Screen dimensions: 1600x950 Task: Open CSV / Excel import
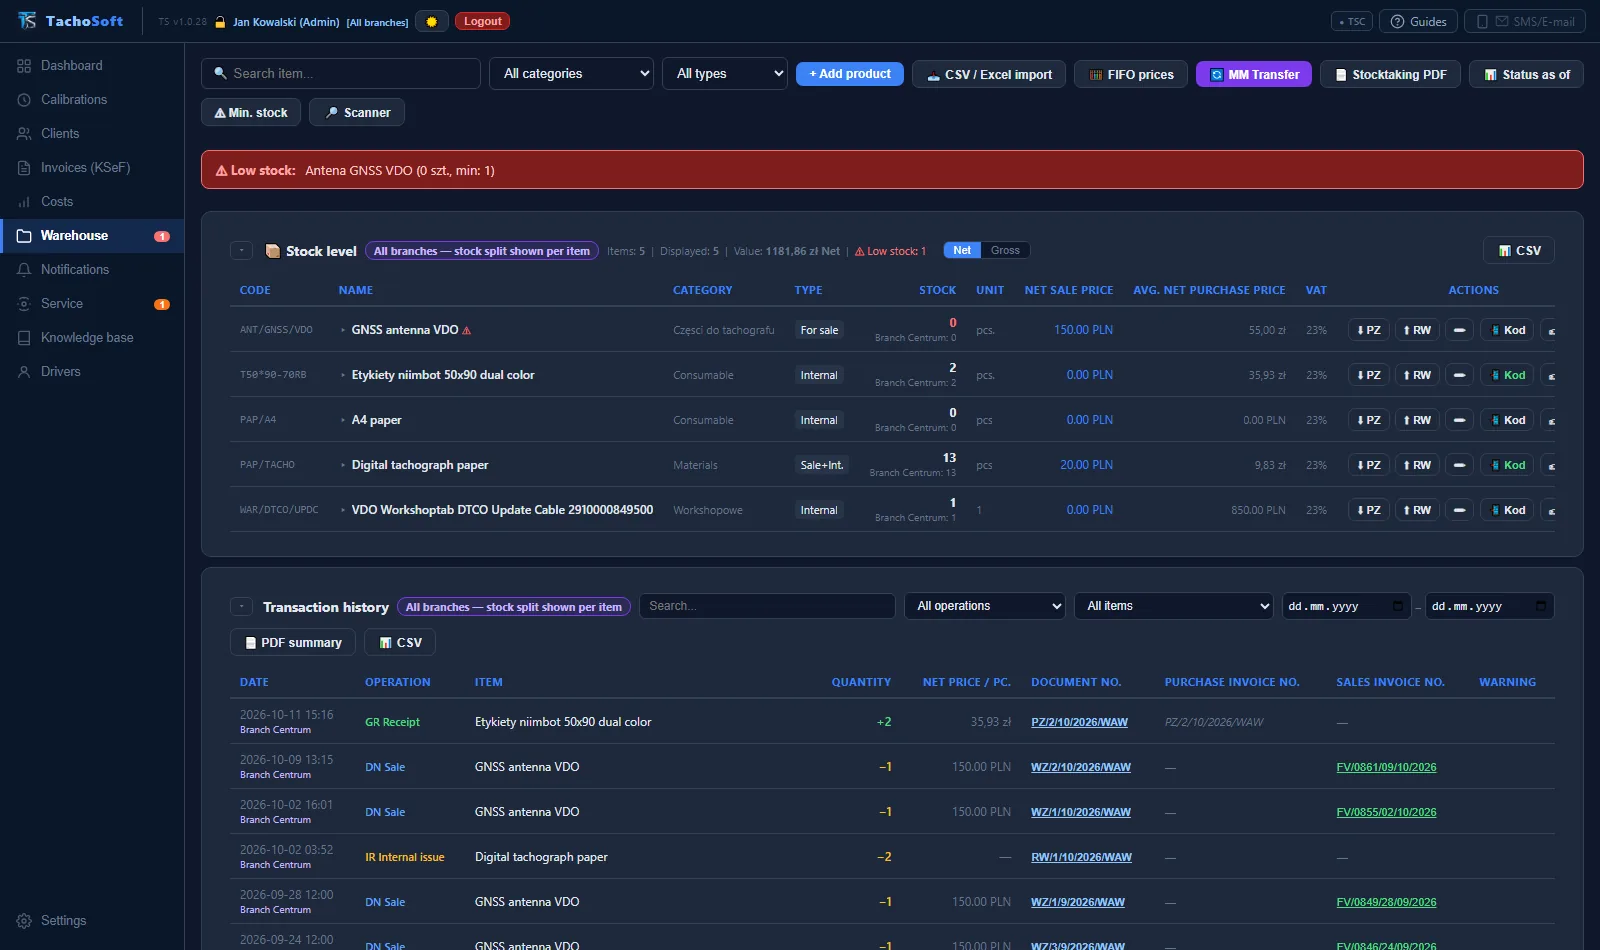989,74
